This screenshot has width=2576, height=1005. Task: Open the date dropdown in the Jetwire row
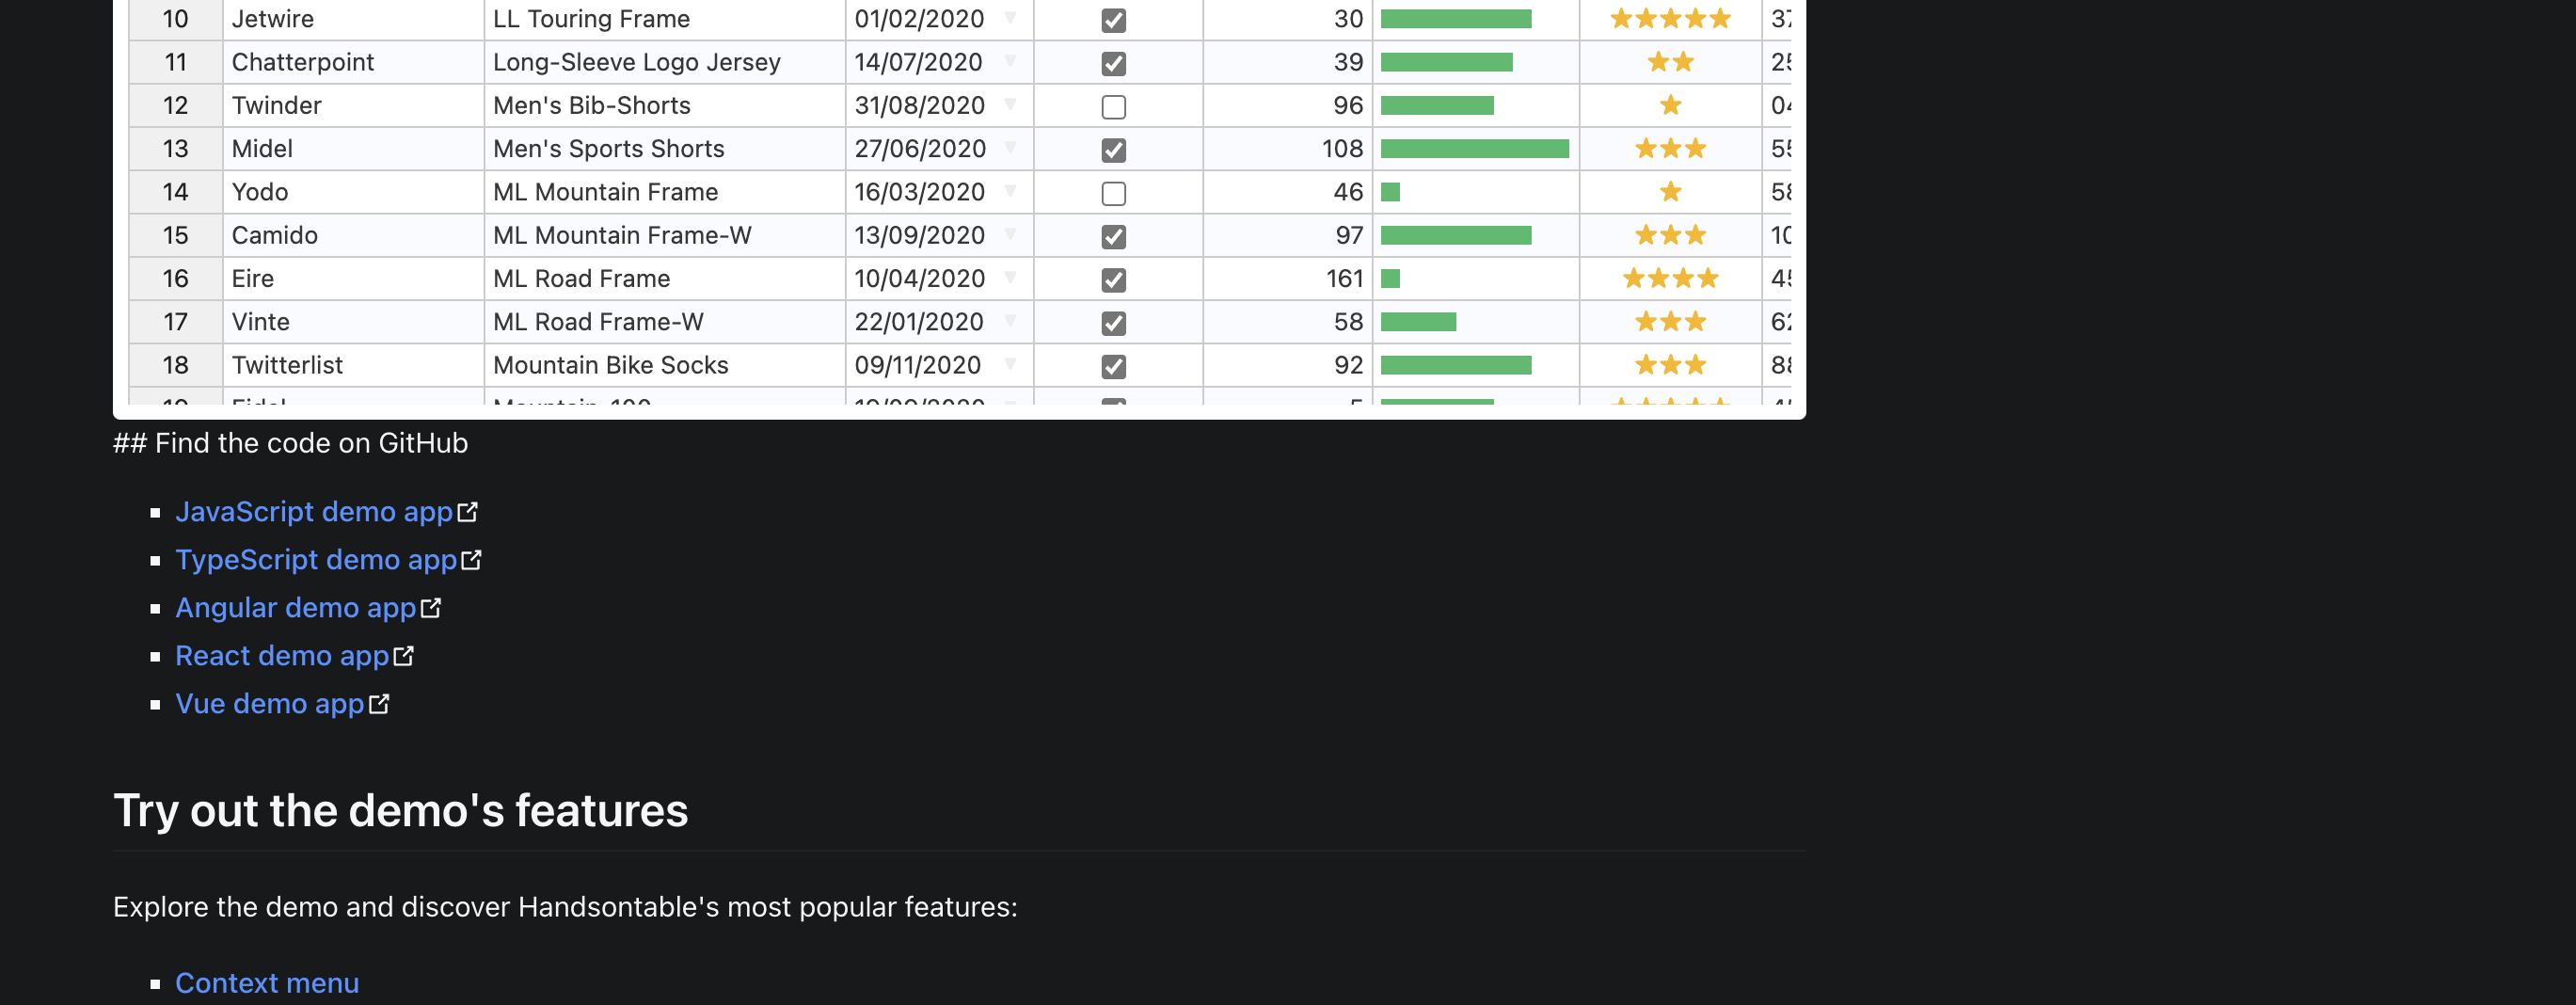pyautogui.click(x=1010, y=19)
